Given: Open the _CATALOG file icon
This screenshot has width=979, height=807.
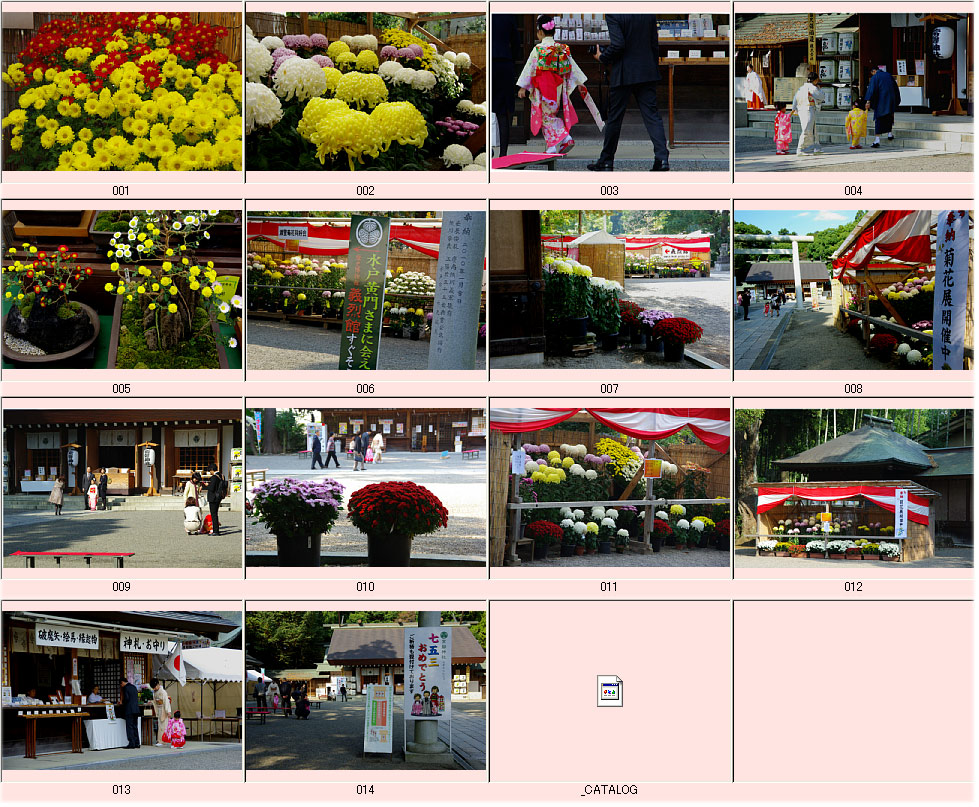Looking at the screenshot, I should (x=610, y=691).
